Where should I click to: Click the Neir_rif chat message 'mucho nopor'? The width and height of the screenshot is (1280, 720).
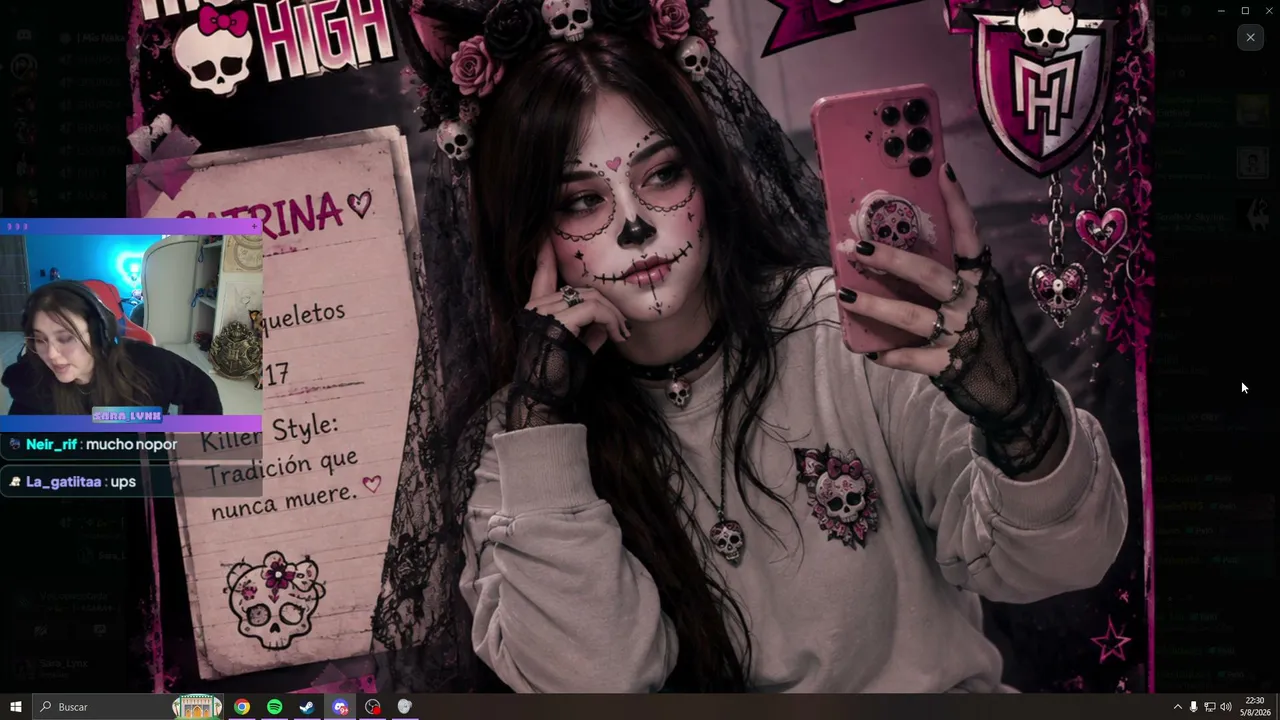click(131, 444)
